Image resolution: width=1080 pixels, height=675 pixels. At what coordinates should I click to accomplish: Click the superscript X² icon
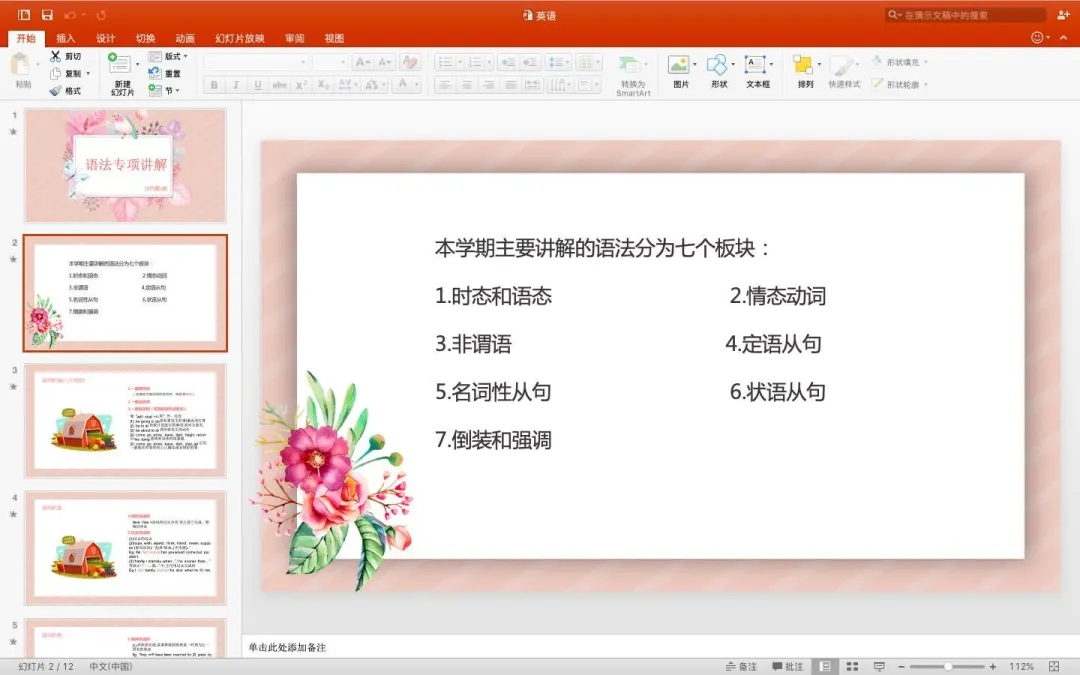coord(301,85)
